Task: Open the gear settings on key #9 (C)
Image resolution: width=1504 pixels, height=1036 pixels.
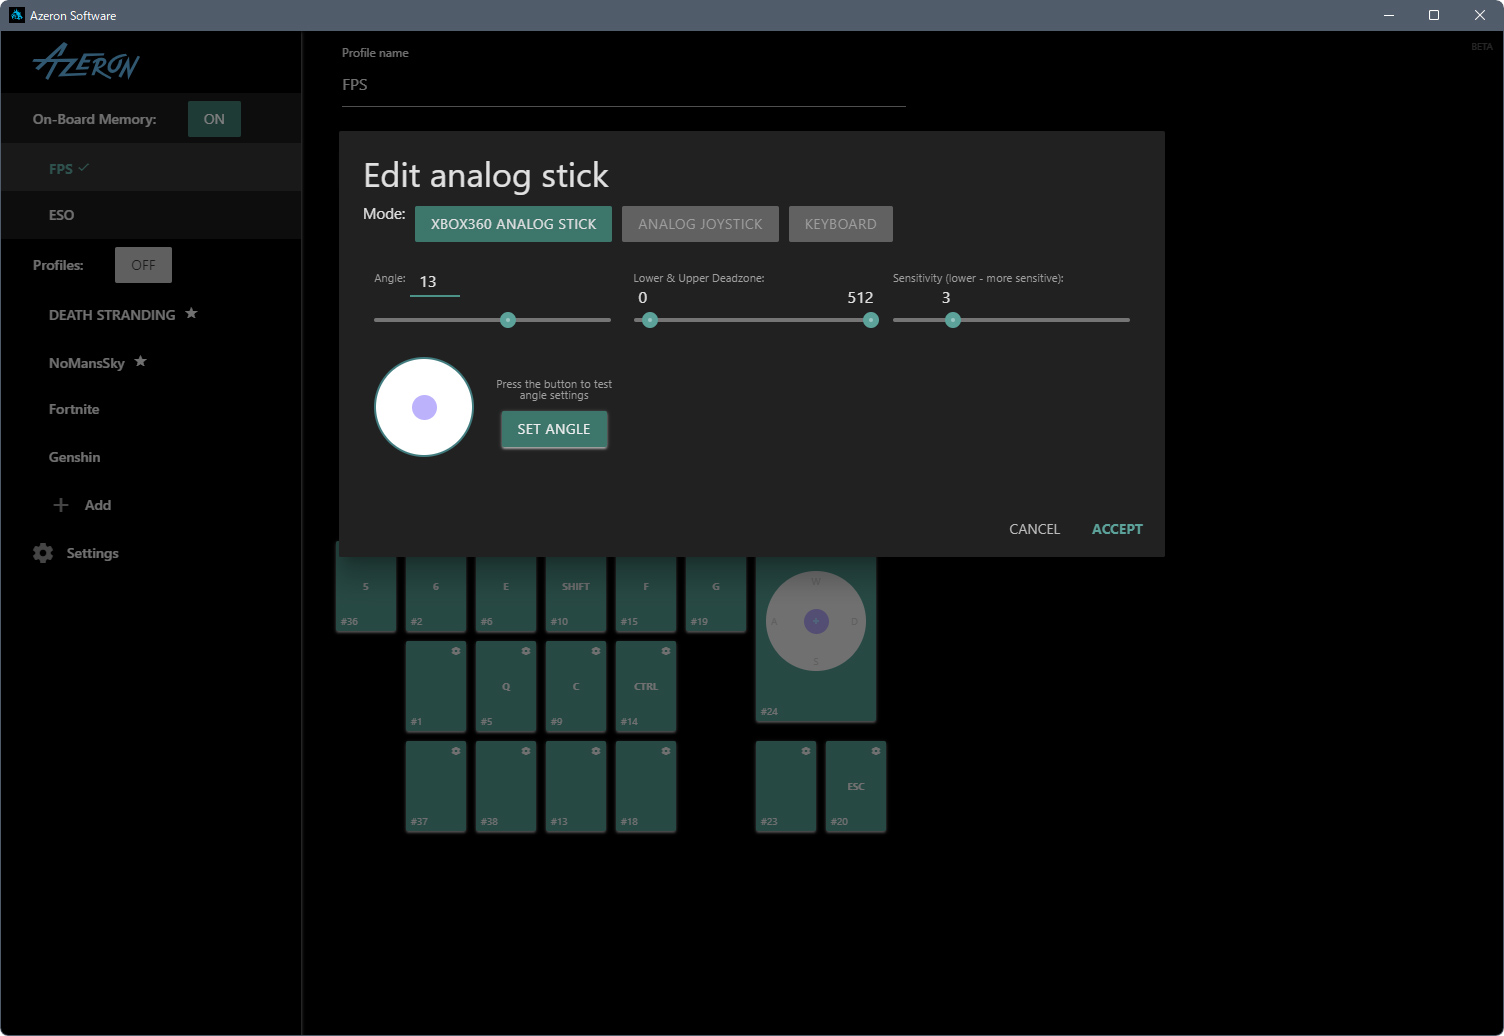Action: pyautogui.click(x=596, y=651)
